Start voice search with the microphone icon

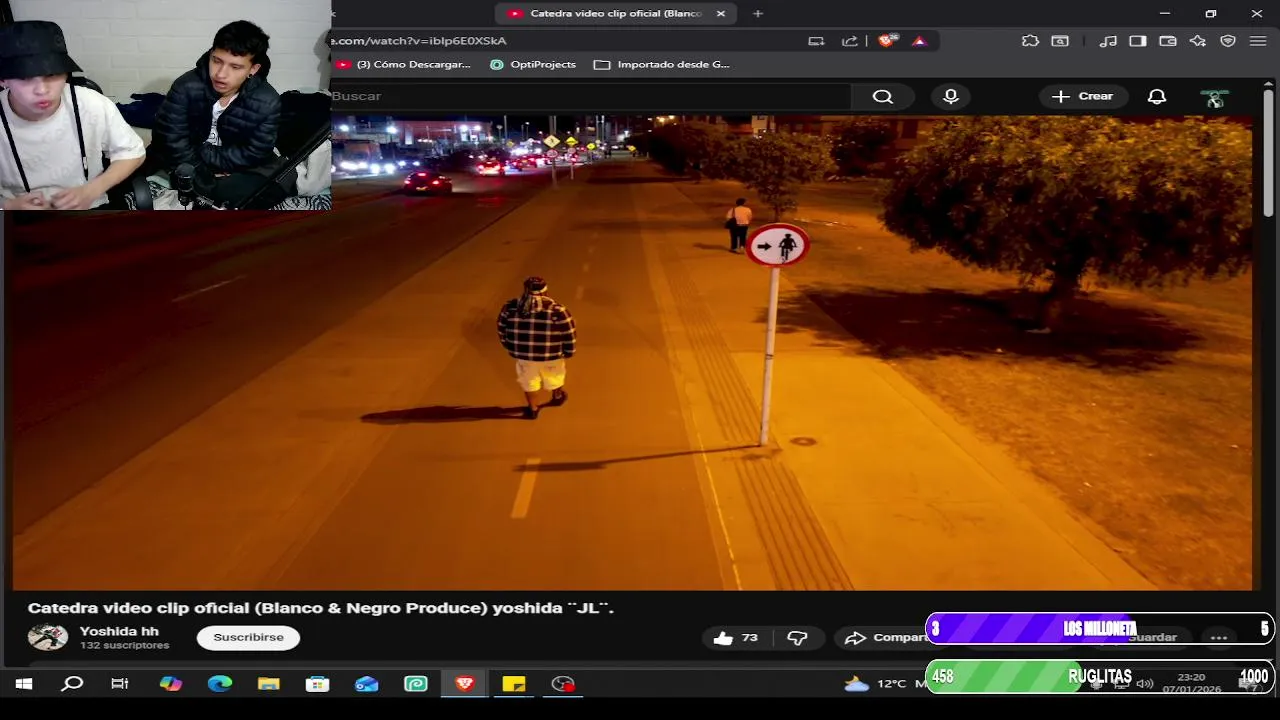(951, 96)
